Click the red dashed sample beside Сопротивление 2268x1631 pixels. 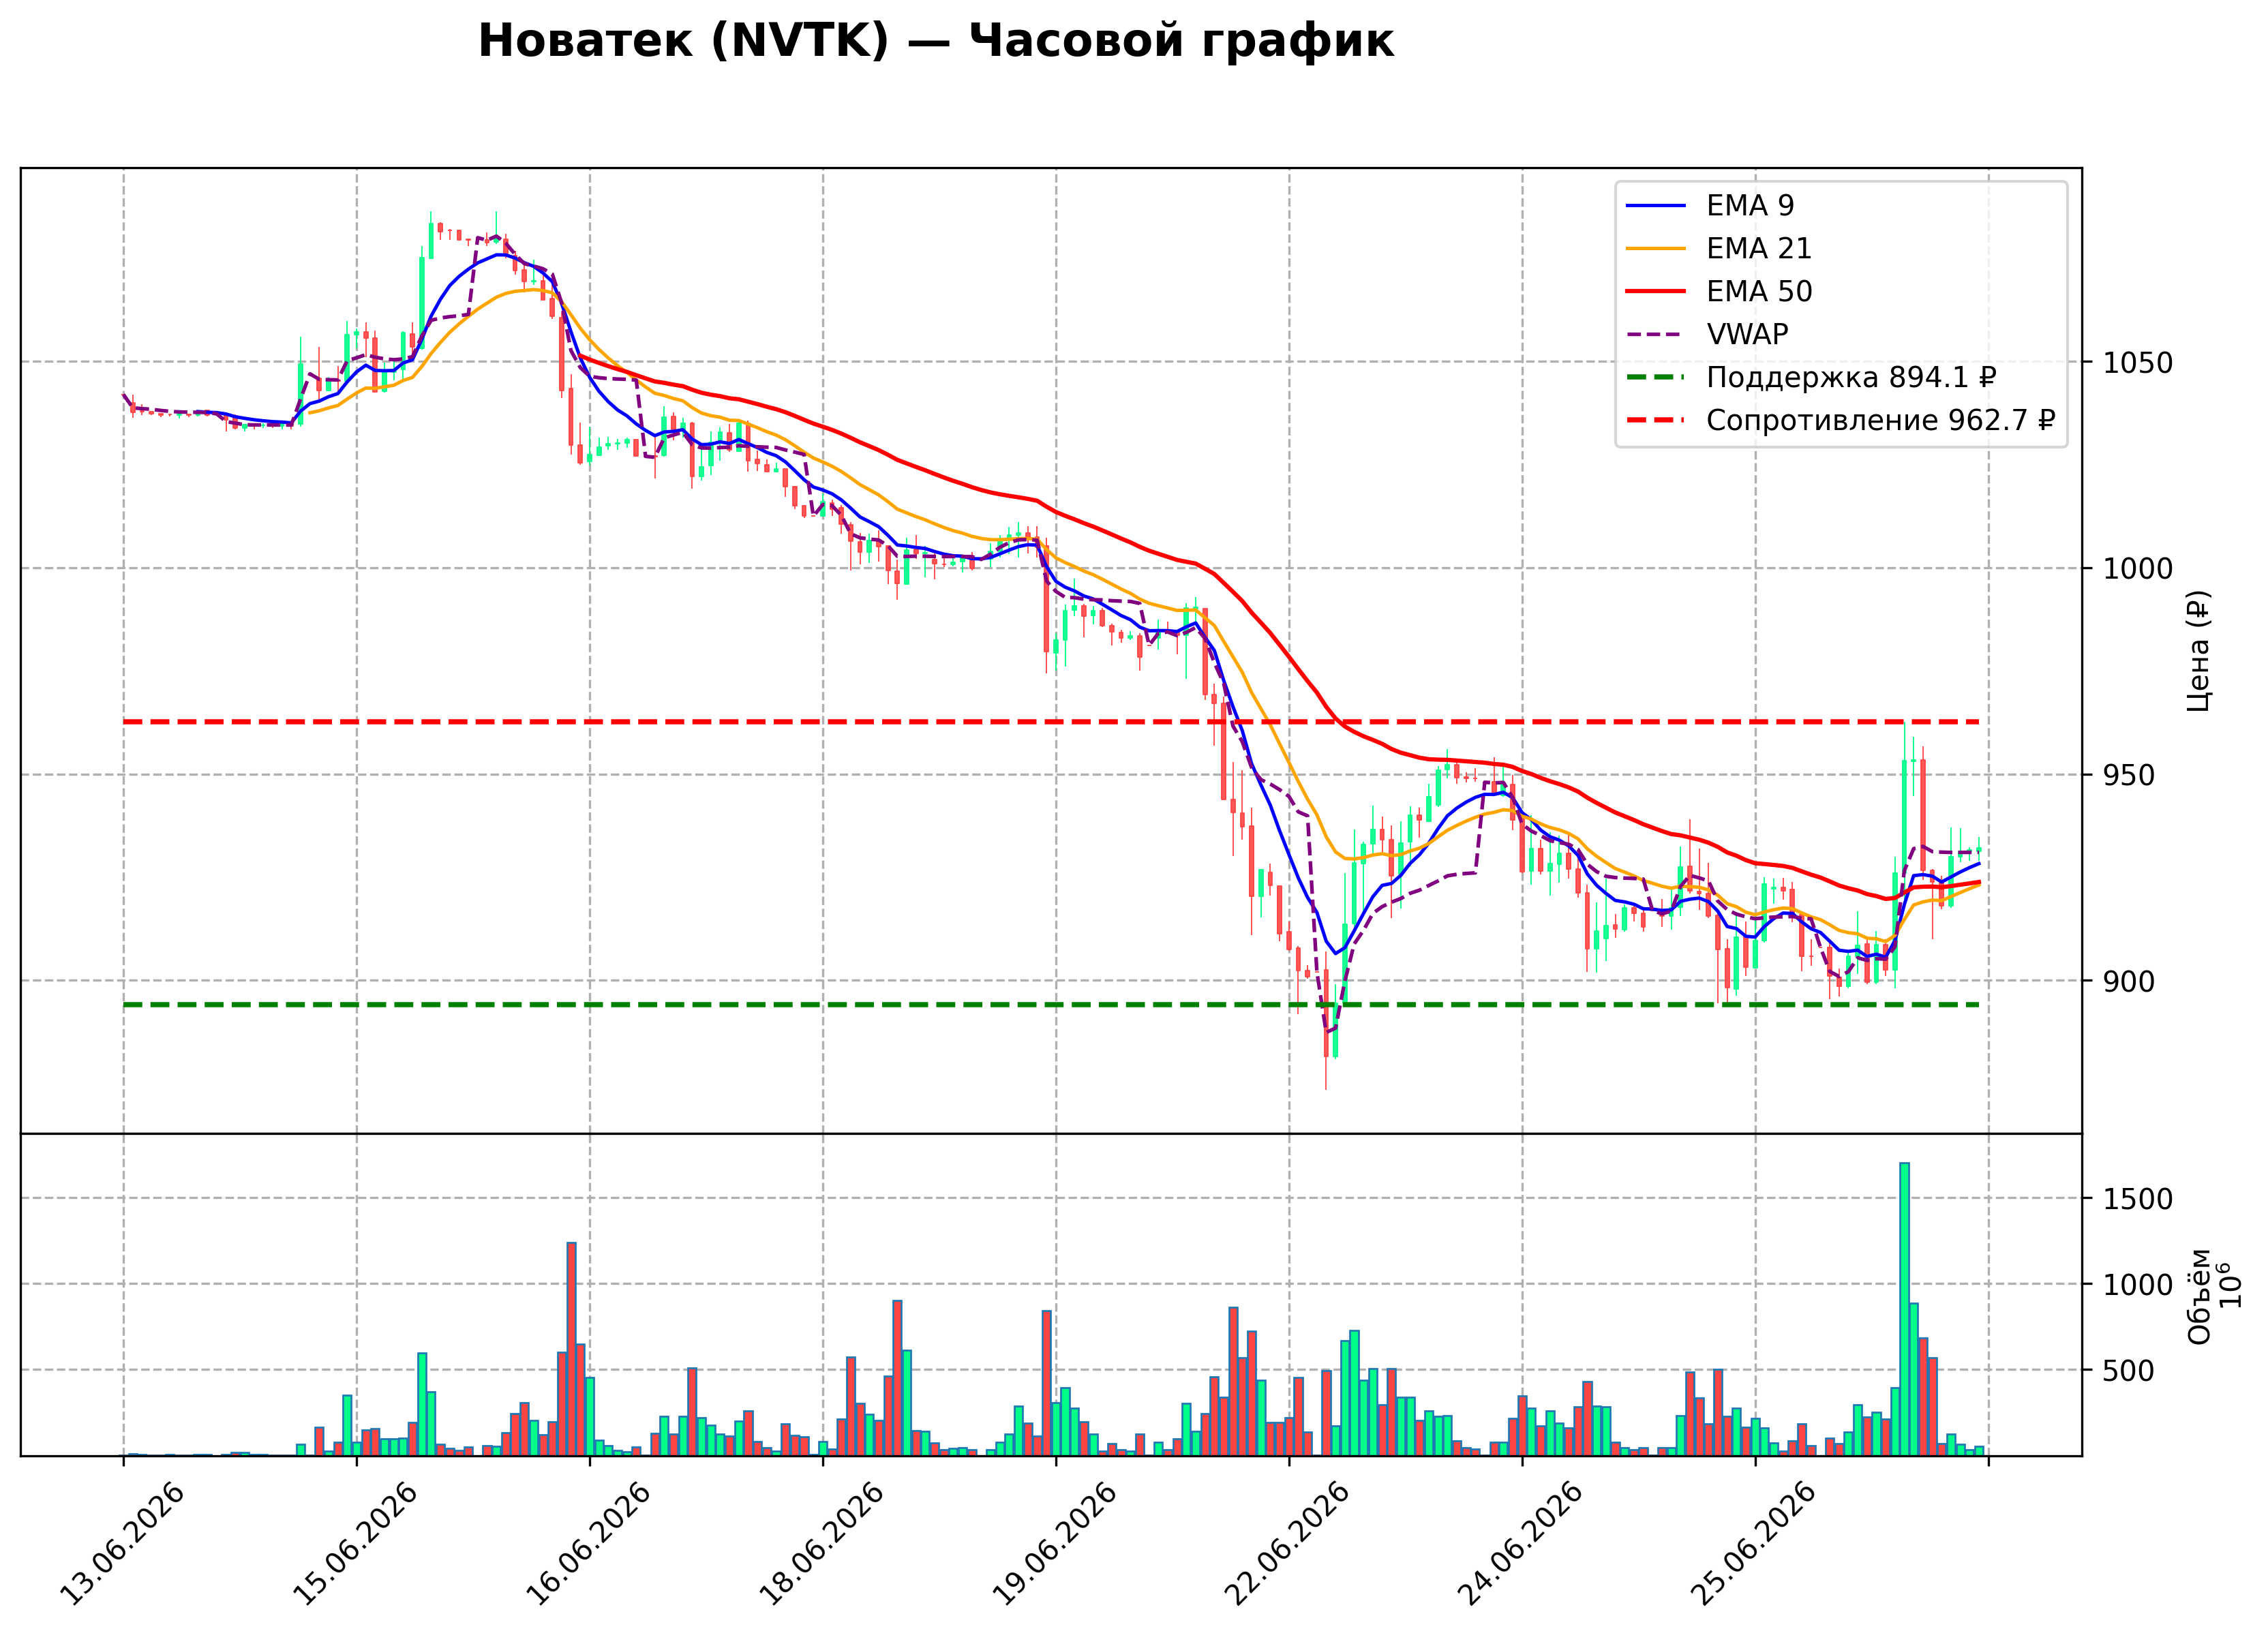click(1656, 421)
